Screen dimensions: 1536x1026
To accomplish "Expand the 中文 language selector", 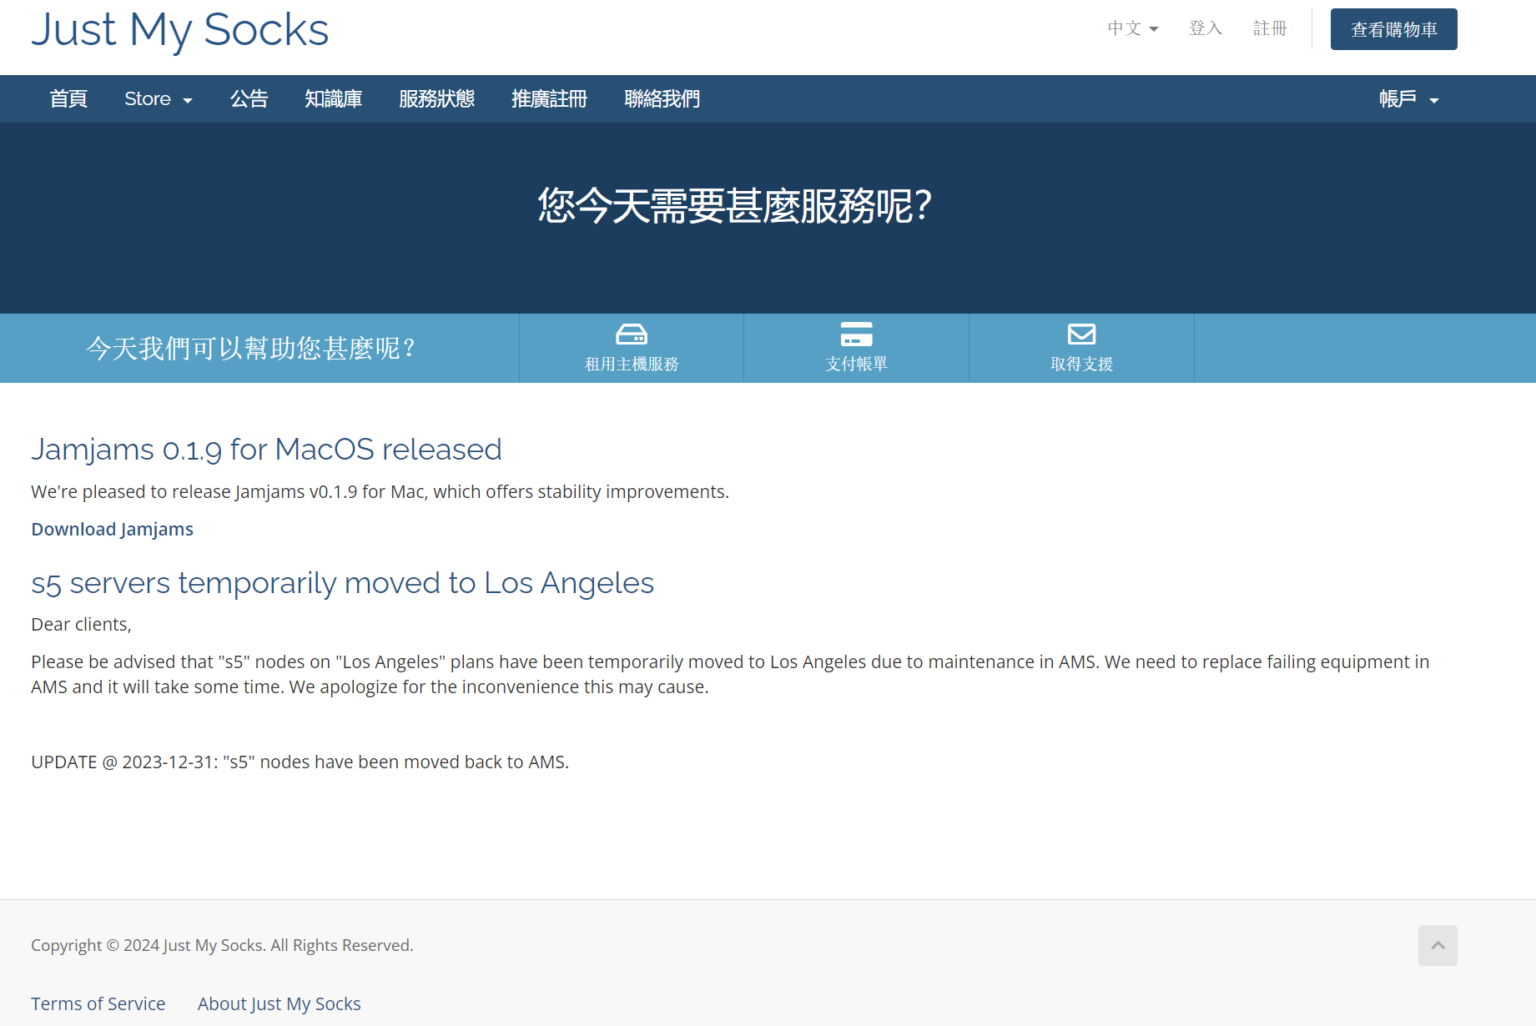I will [1131, 28].
